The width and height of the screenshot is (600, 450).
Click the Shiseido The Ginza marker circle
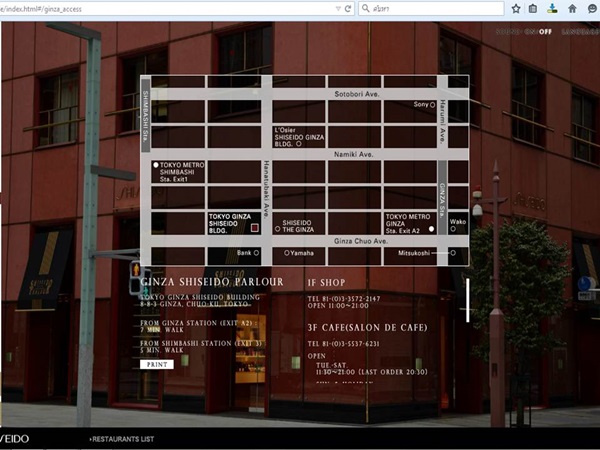[277, 229]
